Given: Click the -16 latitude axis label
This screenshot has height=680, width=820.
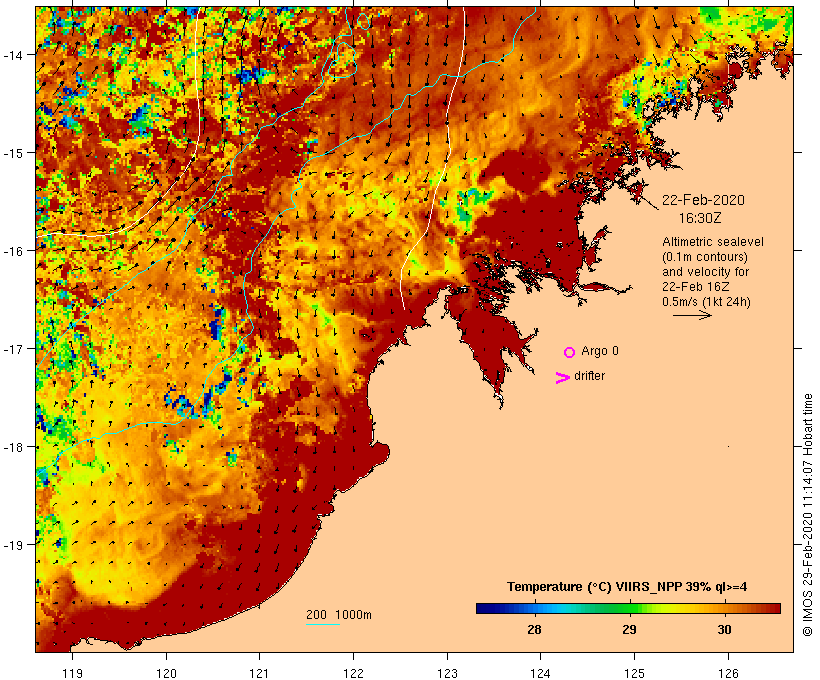Looking at the screenshot, I should point(12,251).
